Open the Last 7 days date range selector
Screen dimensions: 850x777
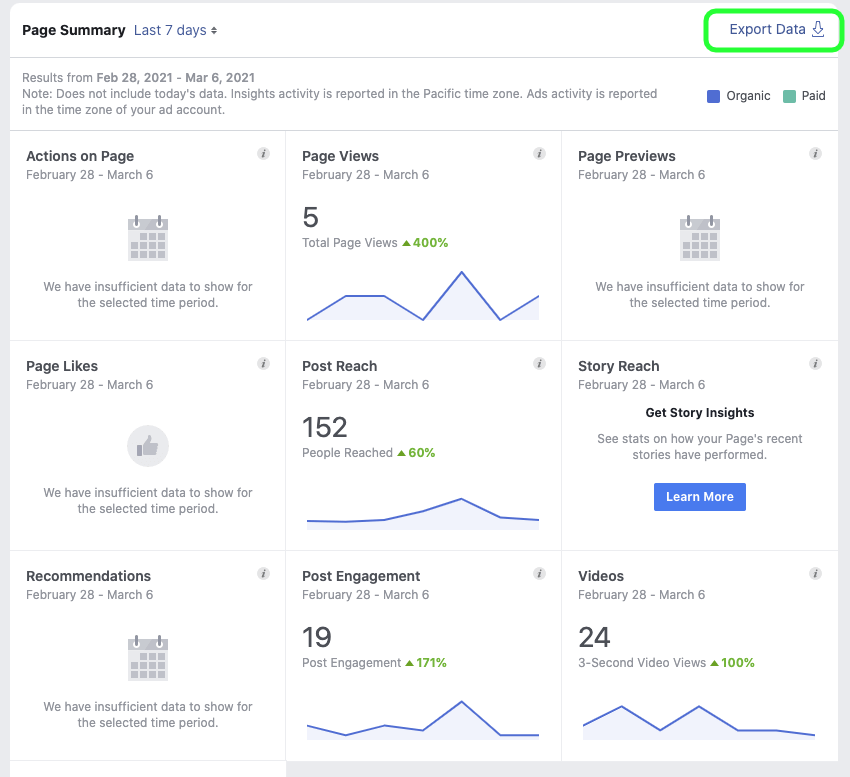[x=174, y=30]
